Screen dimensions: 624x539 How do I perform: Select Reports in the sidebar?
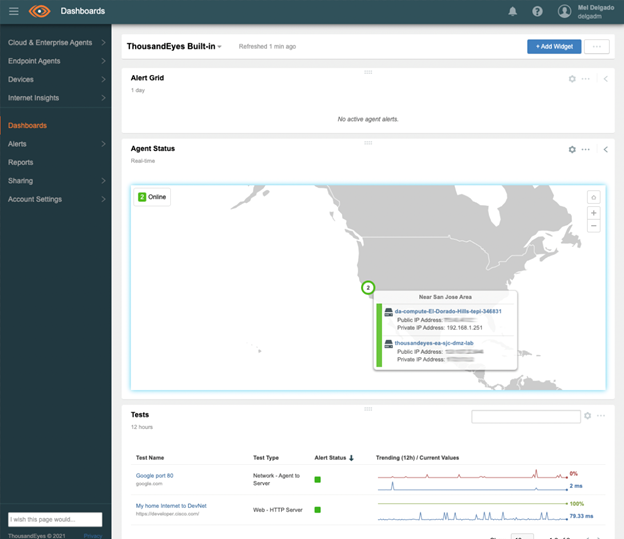tap(21, 162)
